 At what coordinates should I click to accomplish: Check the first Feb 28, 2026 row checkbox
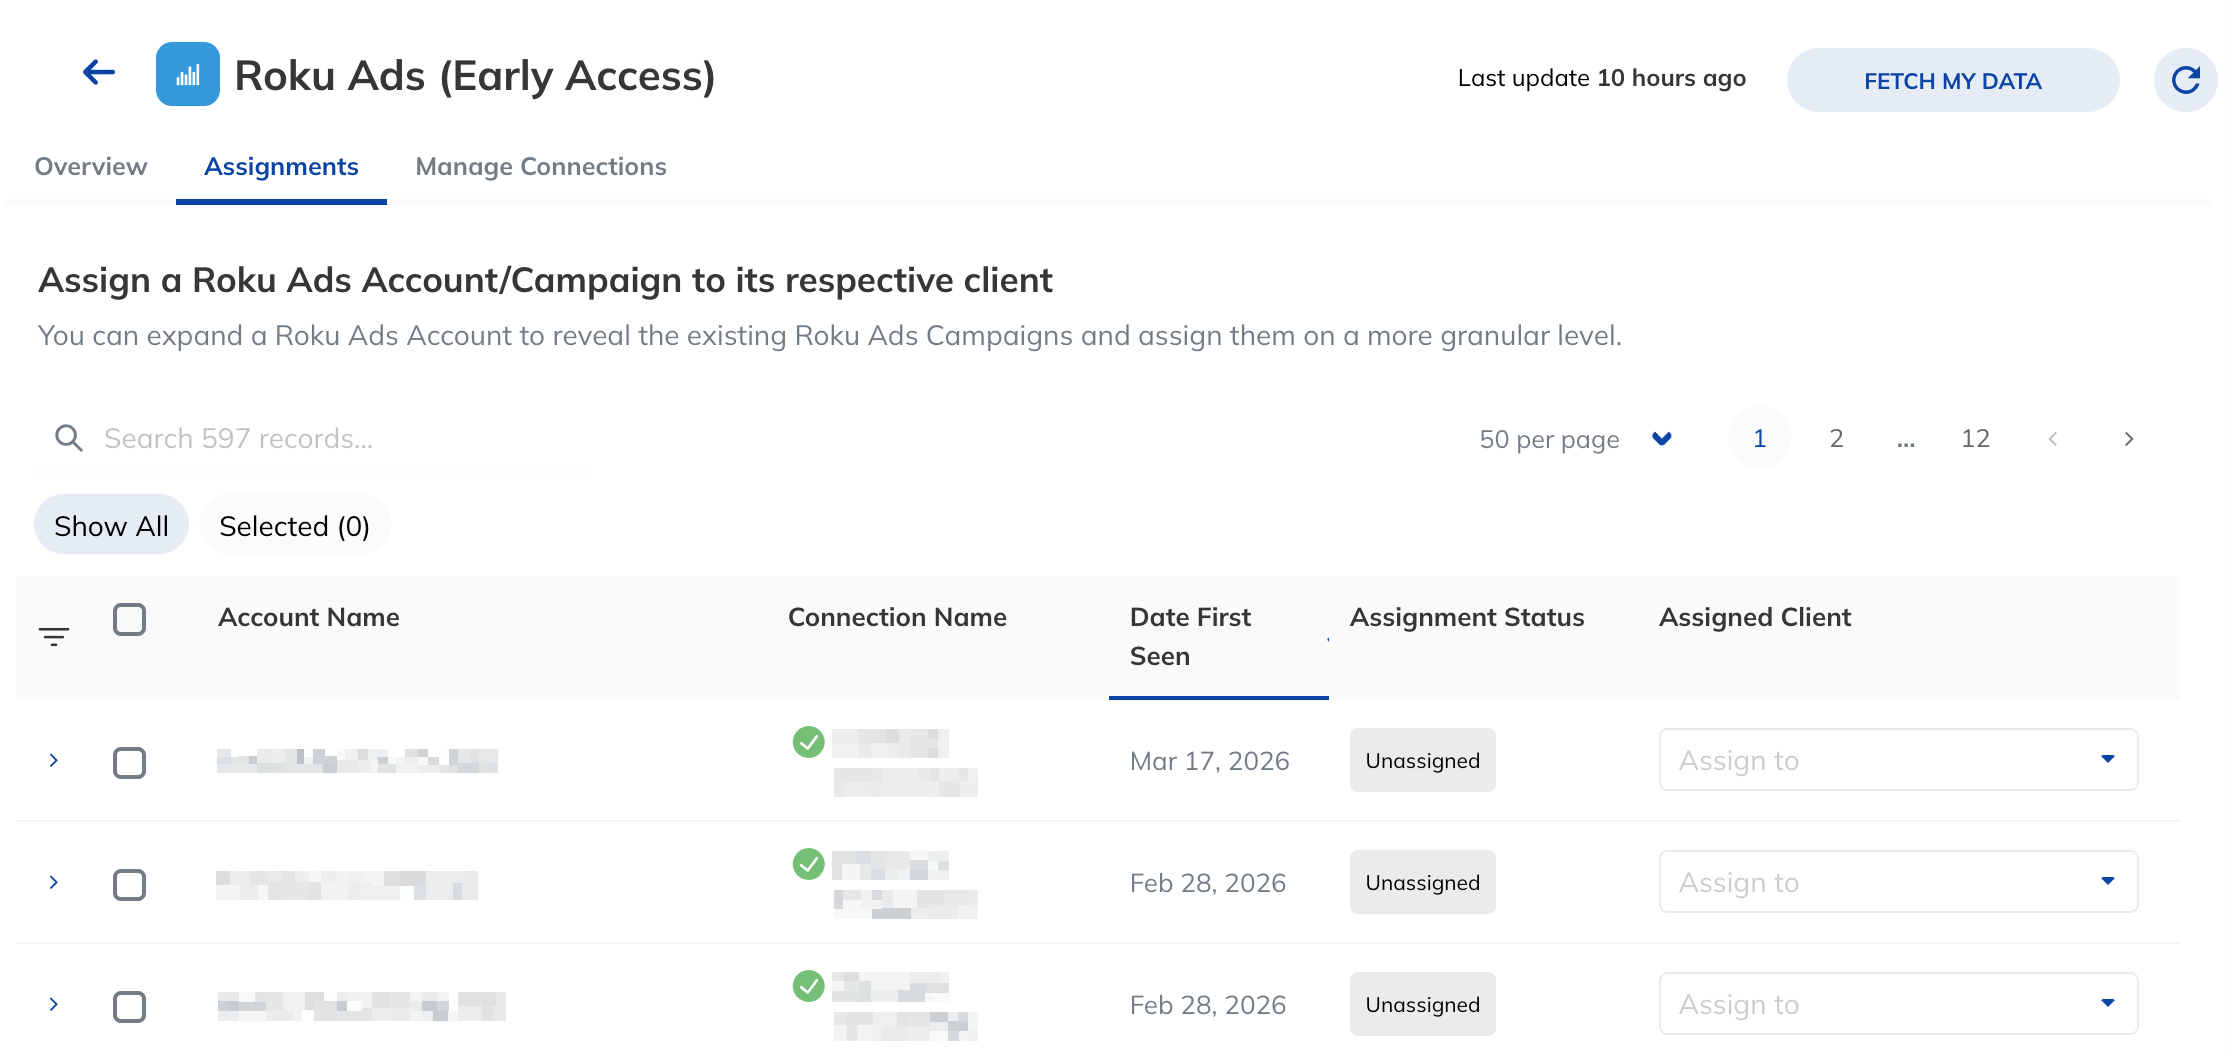pos(129,885)
